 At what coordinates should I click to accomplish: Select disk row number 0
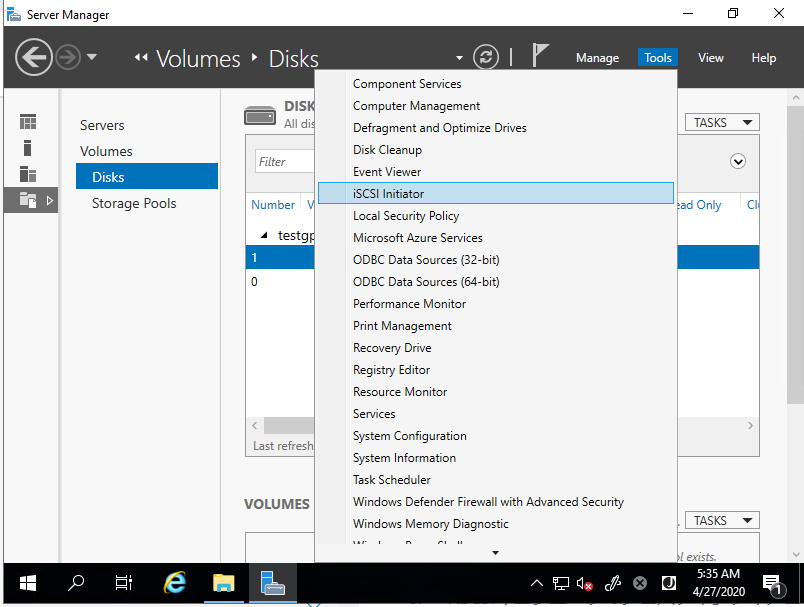click(280, 281)
